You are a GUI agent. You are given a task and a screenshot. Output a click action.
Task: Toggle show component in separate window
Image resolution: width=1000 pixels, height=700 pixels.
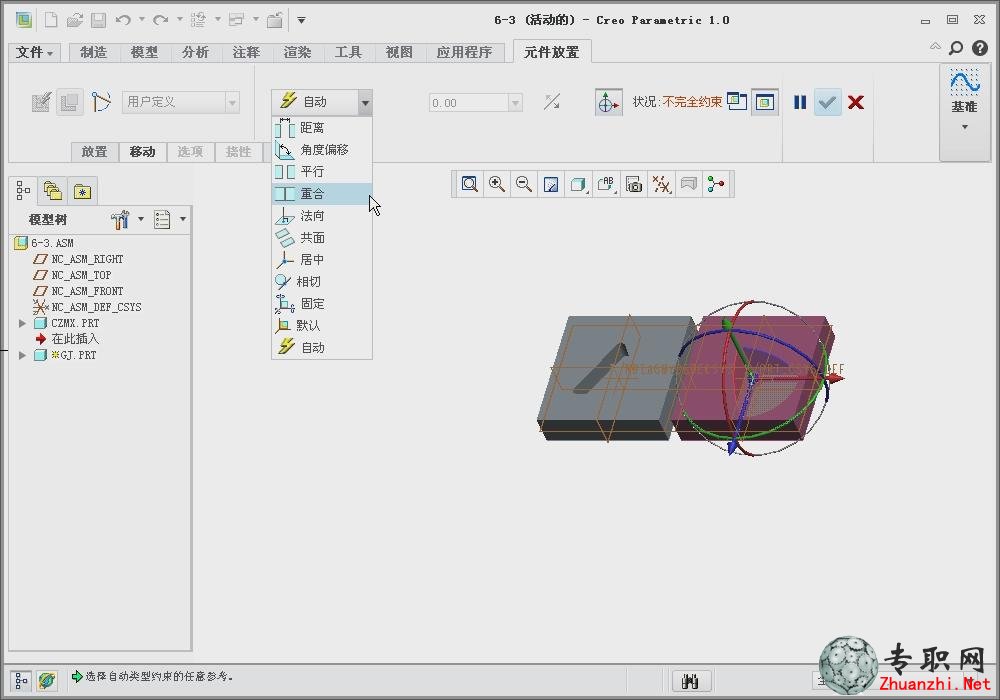coord(737,101)
